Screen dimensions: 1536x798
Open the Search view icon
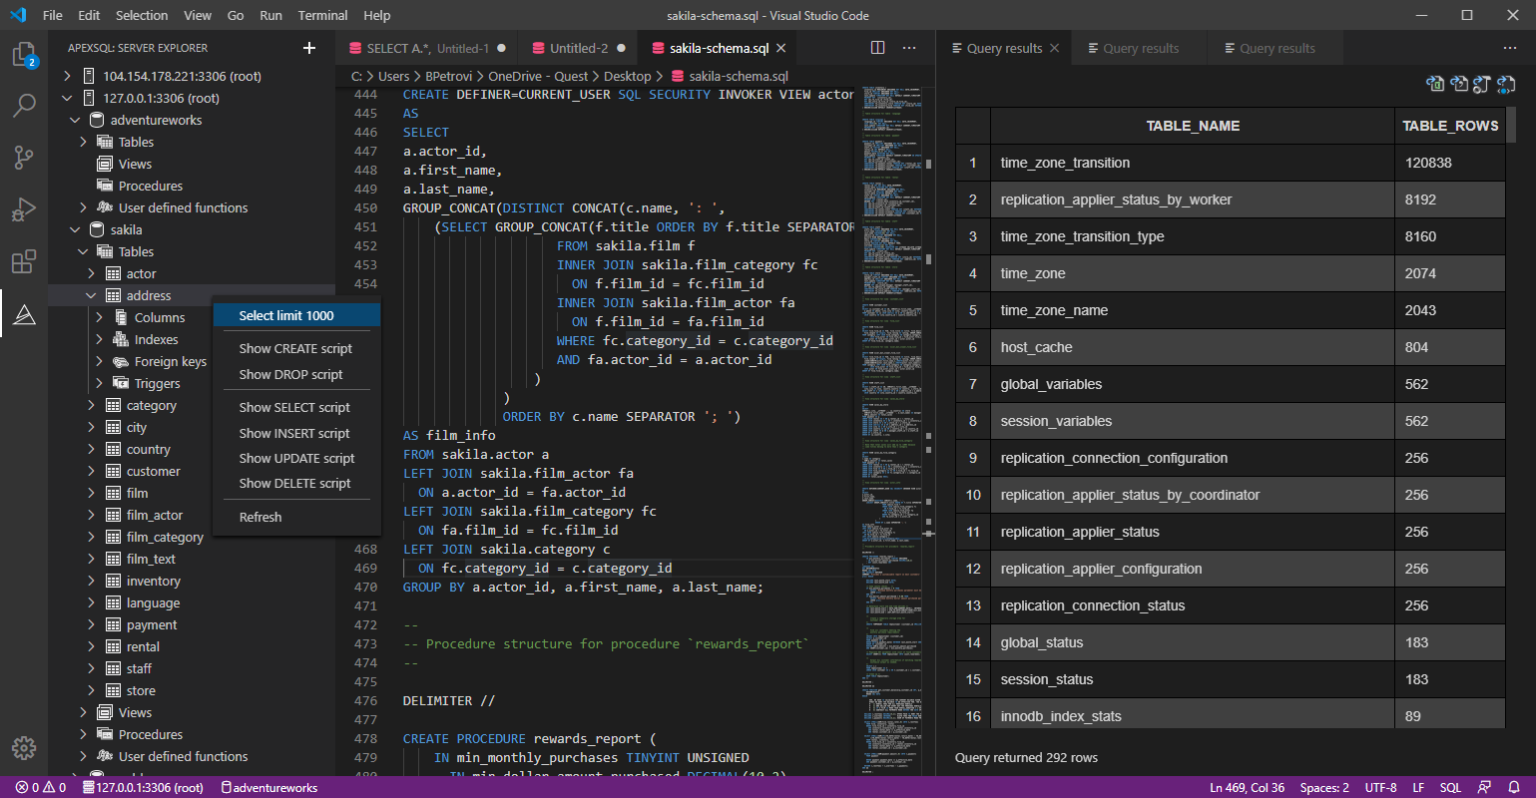(x=24, y=105)
